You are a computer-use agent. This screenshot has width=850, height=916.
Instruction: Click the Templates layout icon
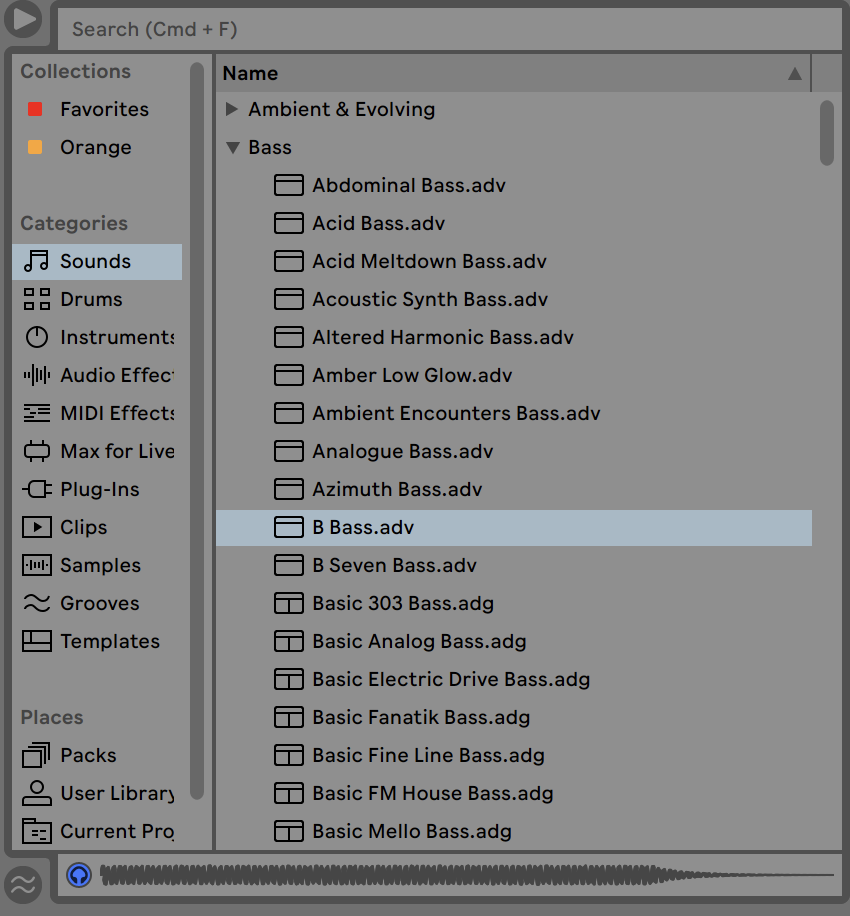[36, 641]
